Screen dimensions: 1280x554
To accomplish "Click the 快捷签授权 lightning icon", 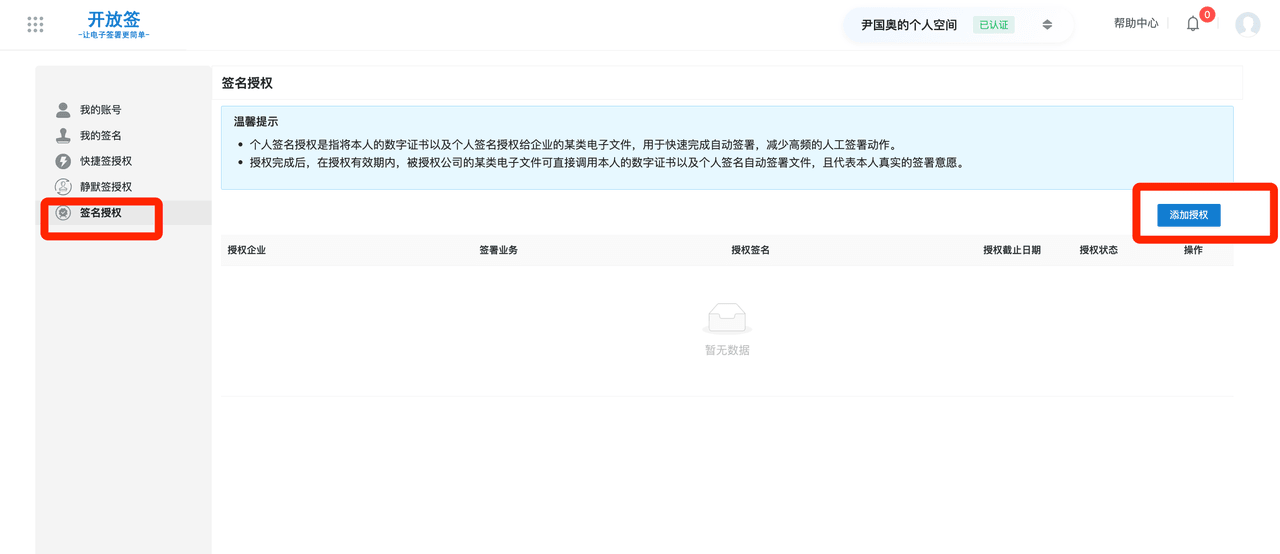I will (x=63, y=161).
